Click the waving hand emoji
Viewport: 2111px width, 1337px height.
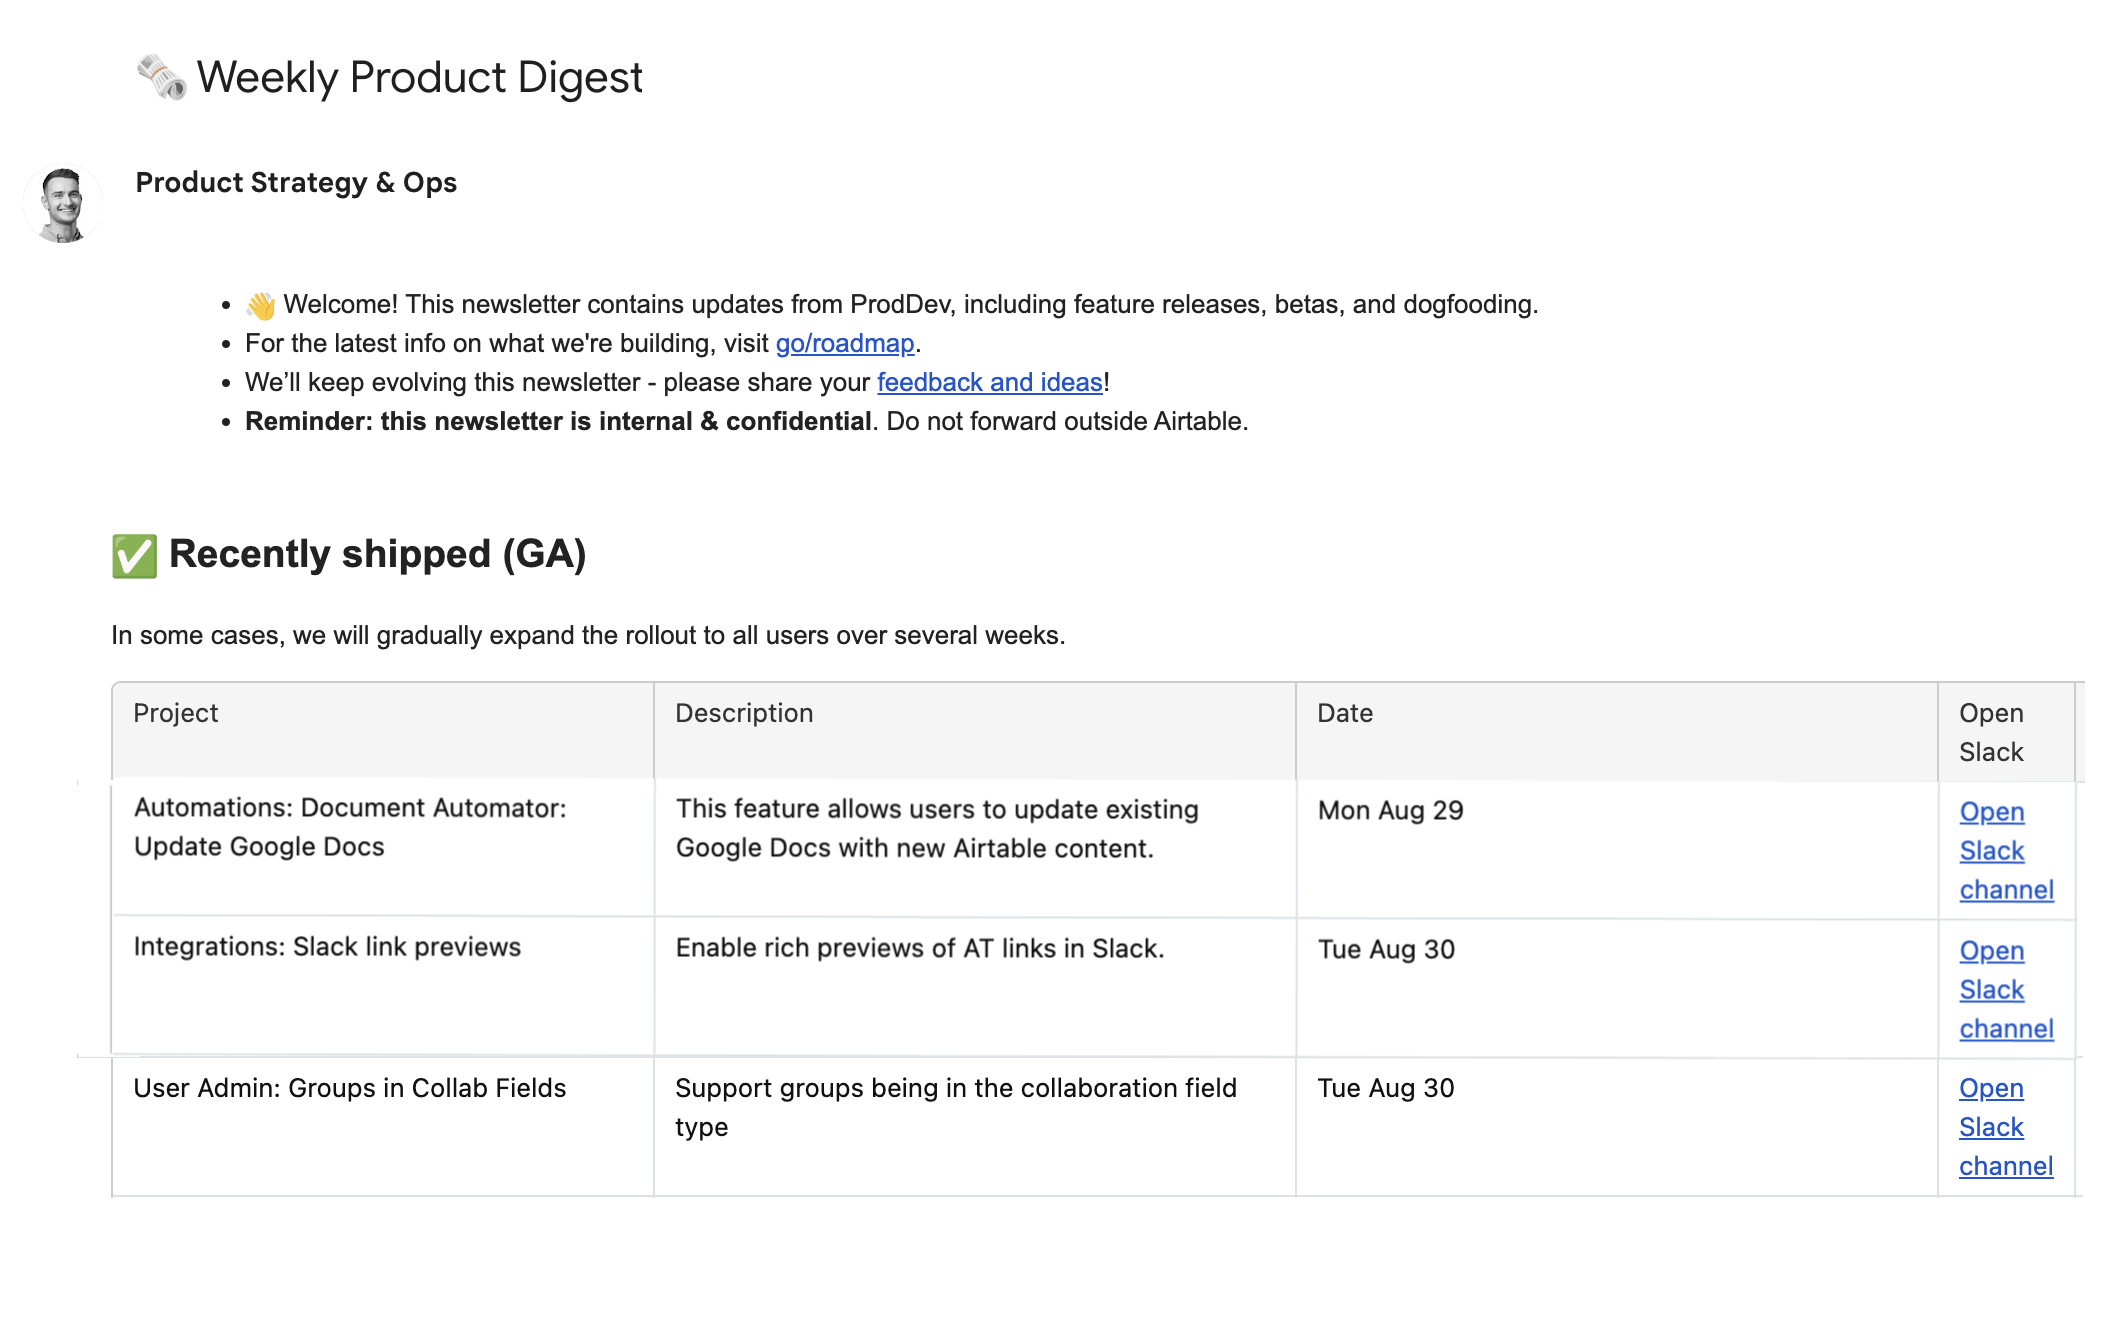click(261, 305)
